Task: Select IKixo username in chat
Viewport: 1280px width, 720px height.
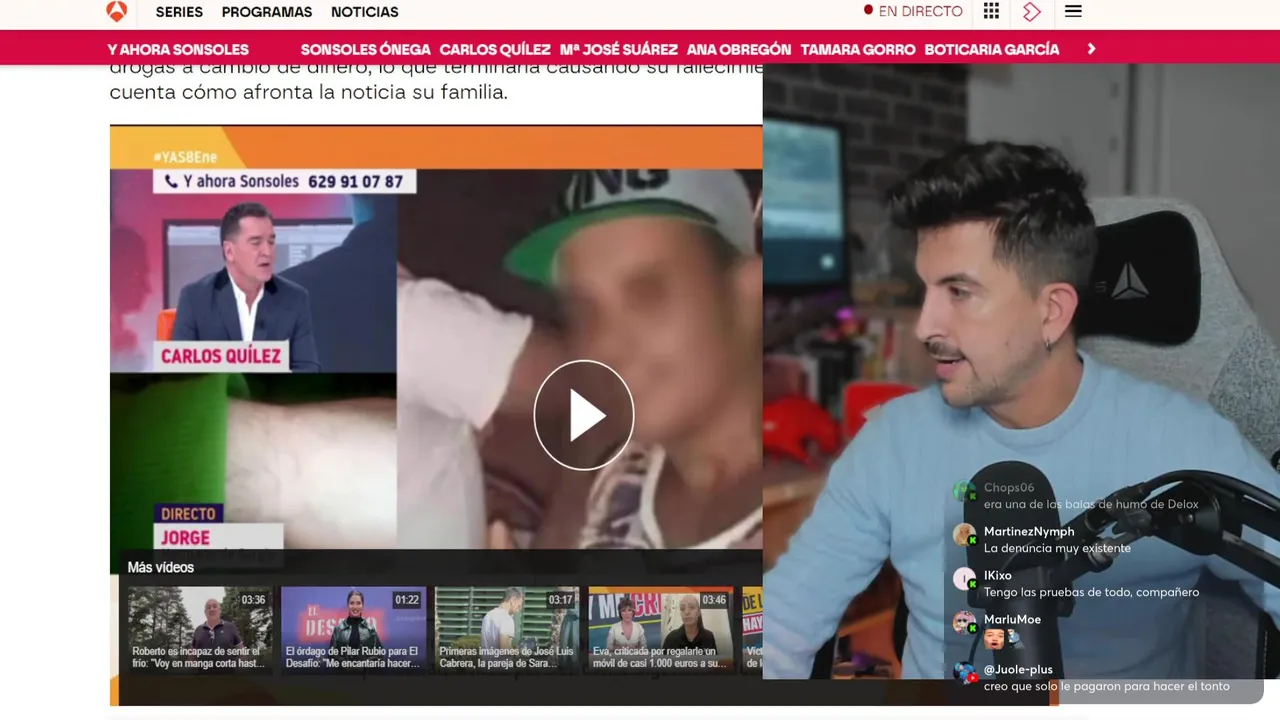Action: click(x=998, y=576)
